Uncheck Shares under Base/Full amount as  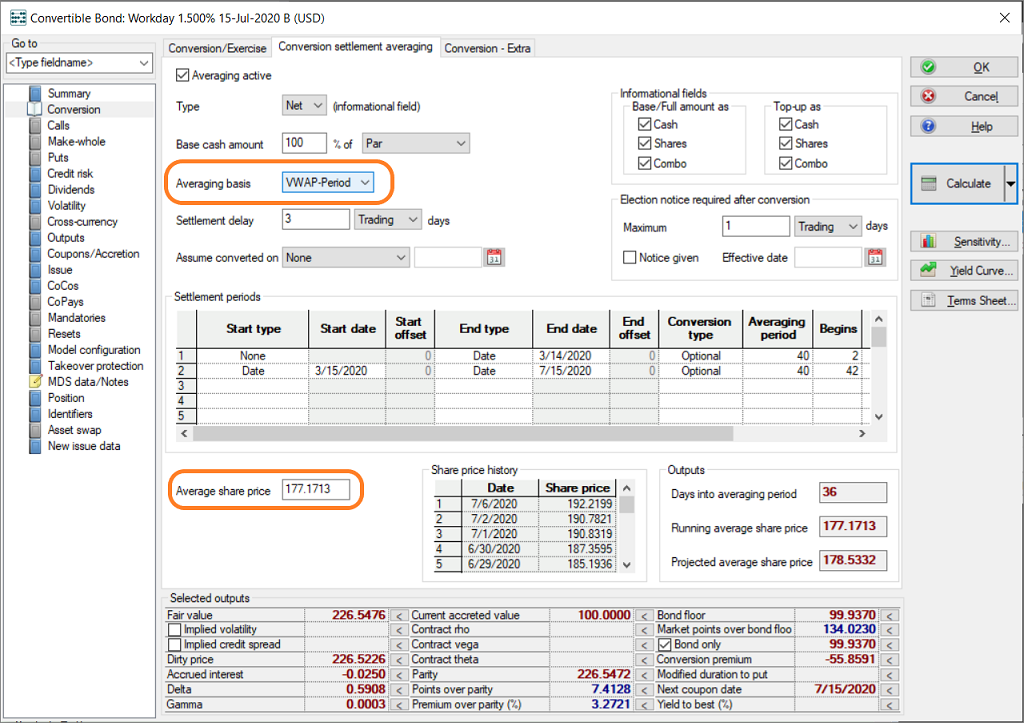click(x=645, y=143)
